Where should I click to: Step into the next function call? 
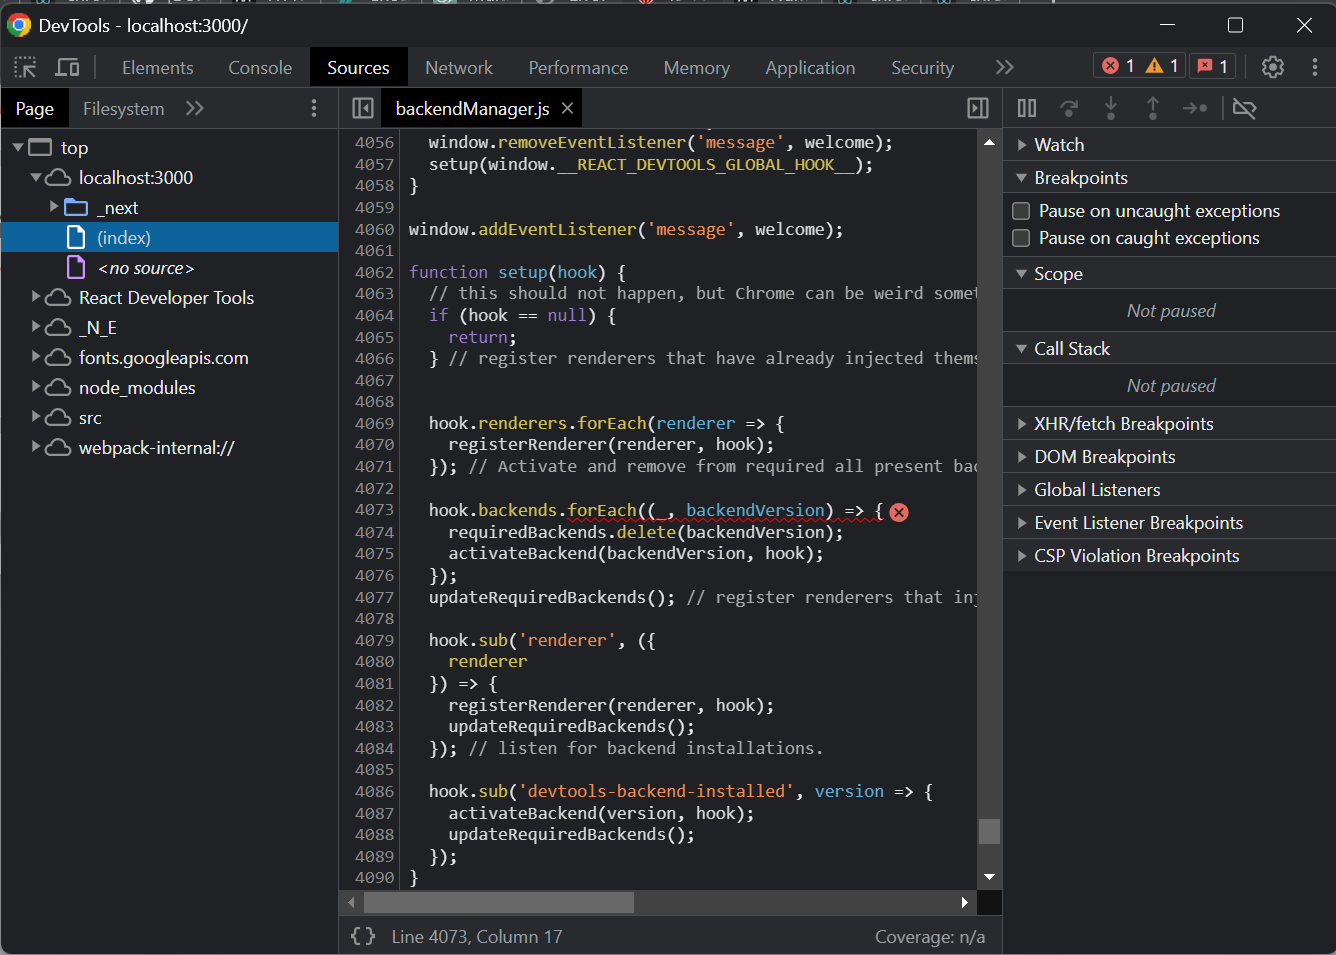click(1111, 108)
